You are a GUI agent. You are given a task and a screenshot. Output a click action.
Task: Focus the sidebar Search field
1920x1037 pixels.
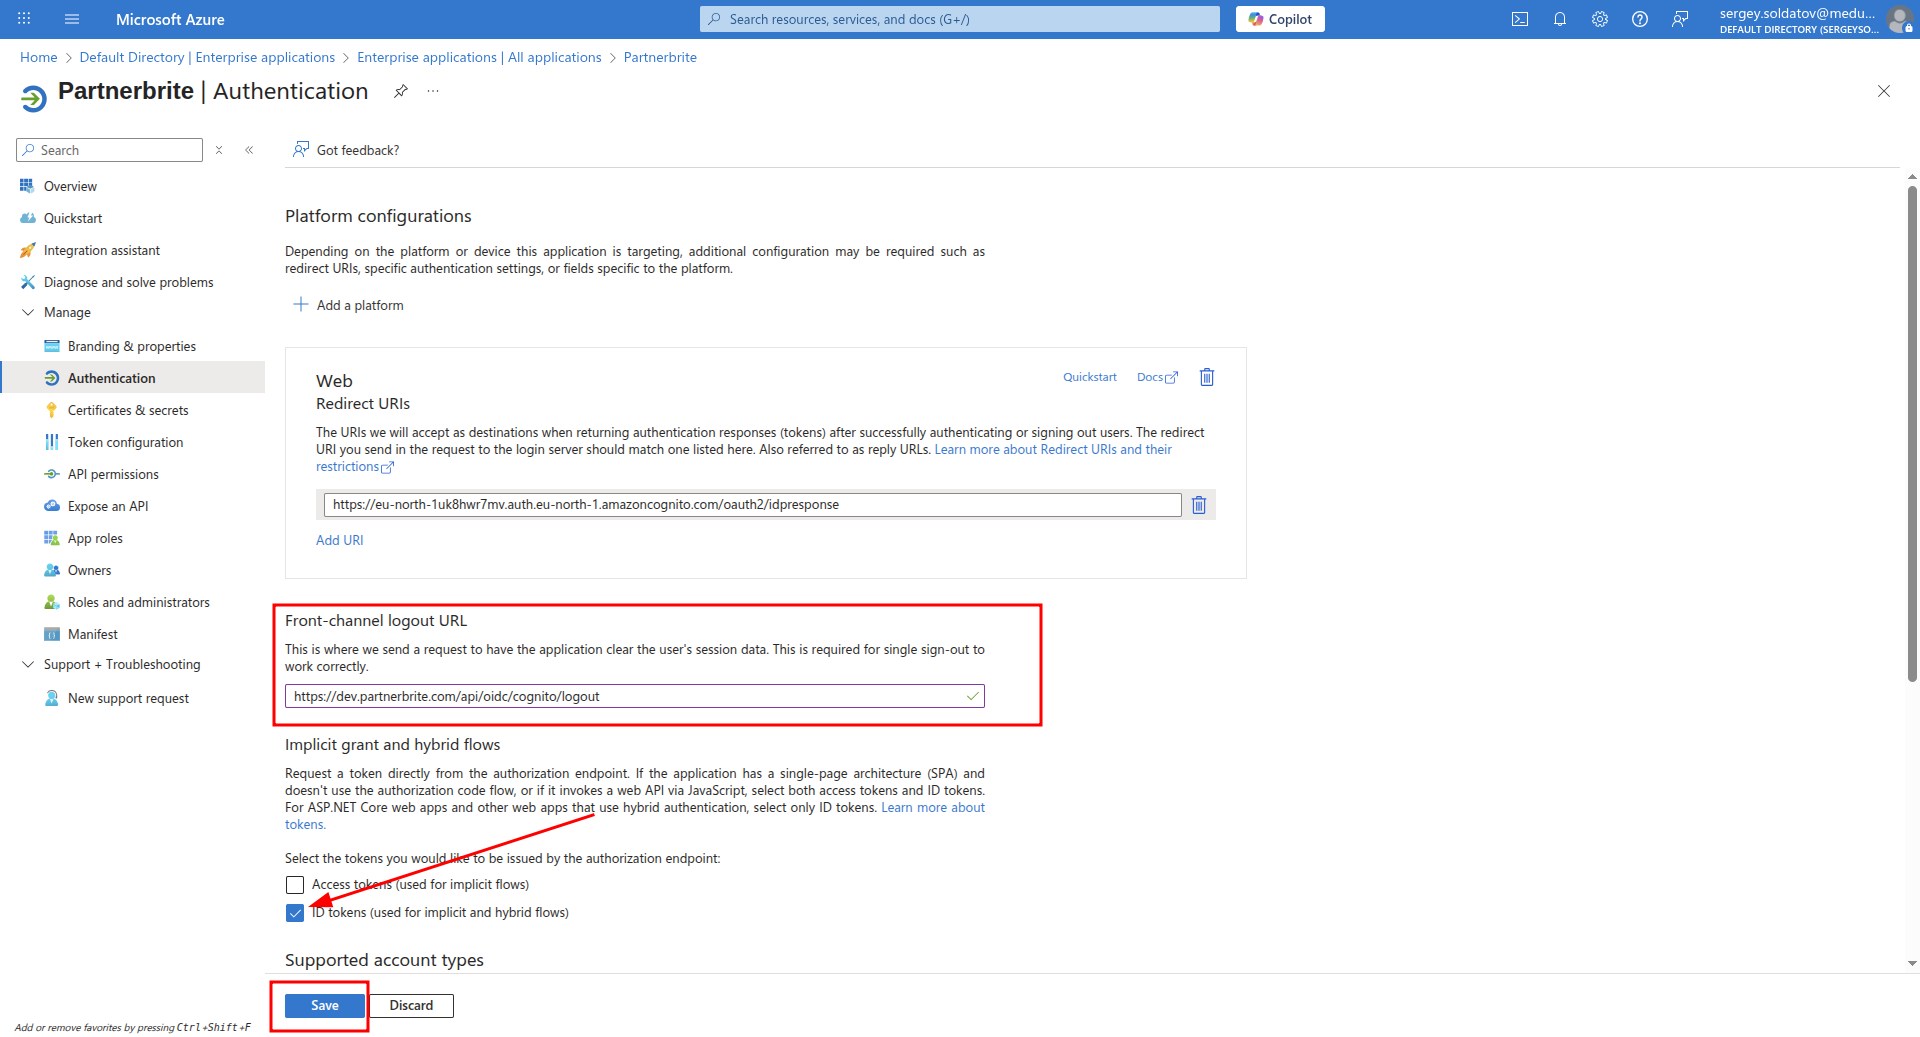(x=110, y=150)
